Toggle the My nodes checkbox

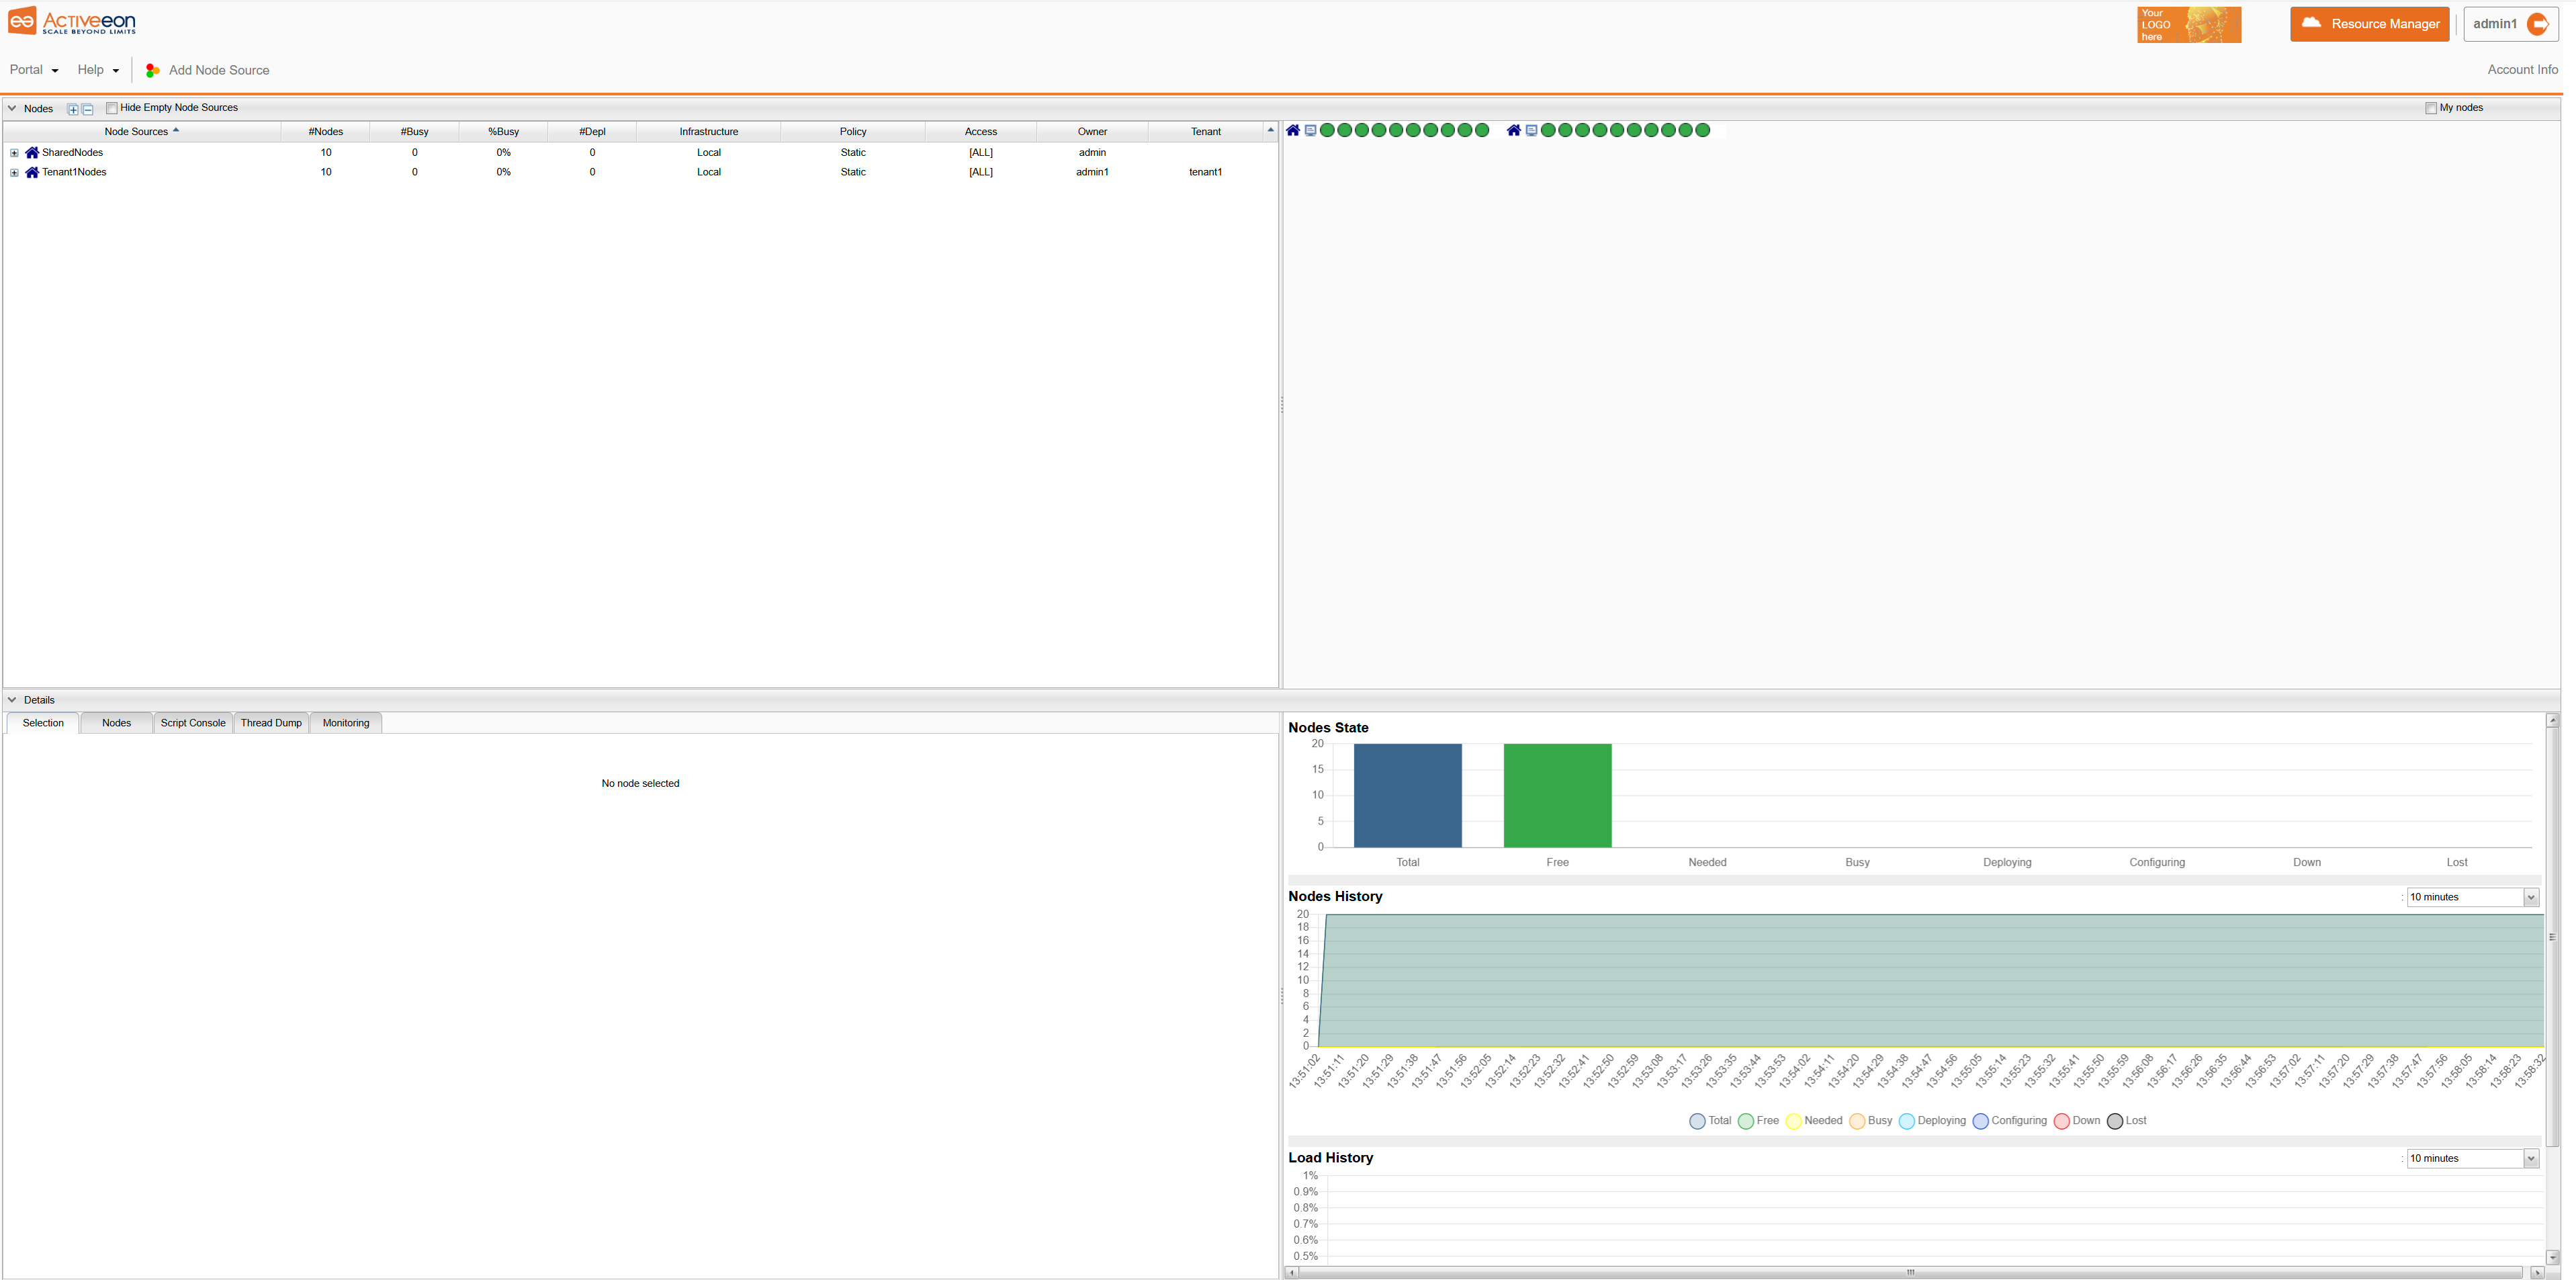click(x=2431, y=108)
